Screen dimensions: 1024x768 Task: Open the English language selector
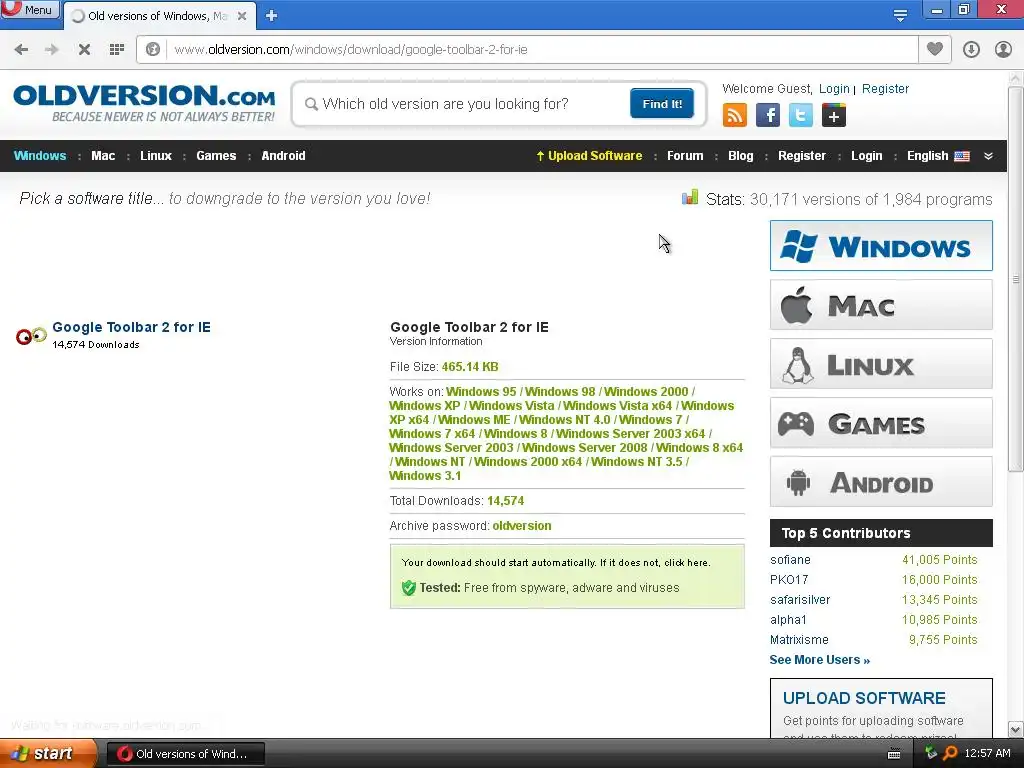(938, 156)
